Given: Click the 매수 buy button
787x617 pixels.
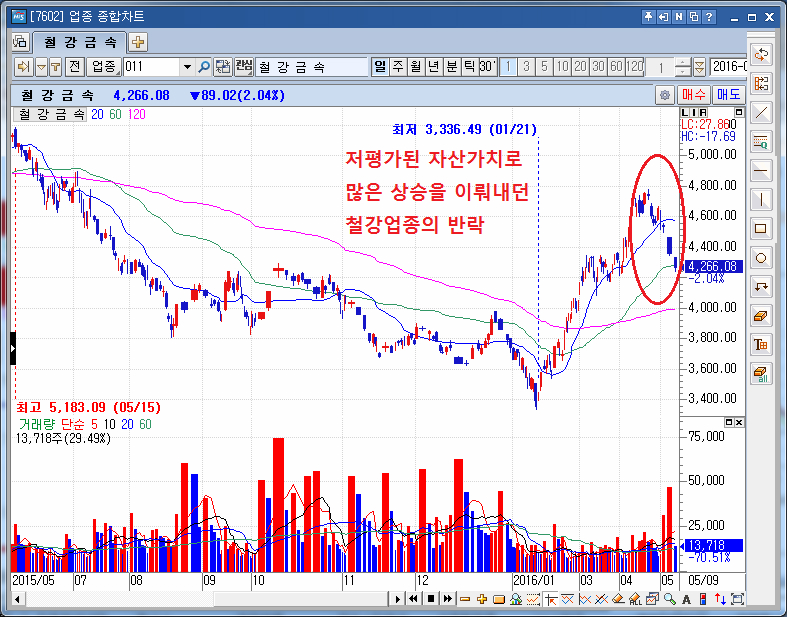Looking at the screenshot, I should coord(694,95).
